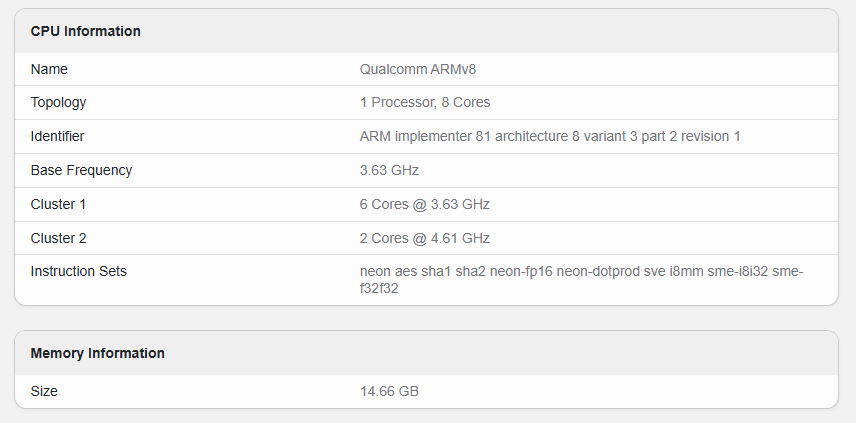Select the 1 Processor, 8 Cores value
856x423 pixels.
425,102
